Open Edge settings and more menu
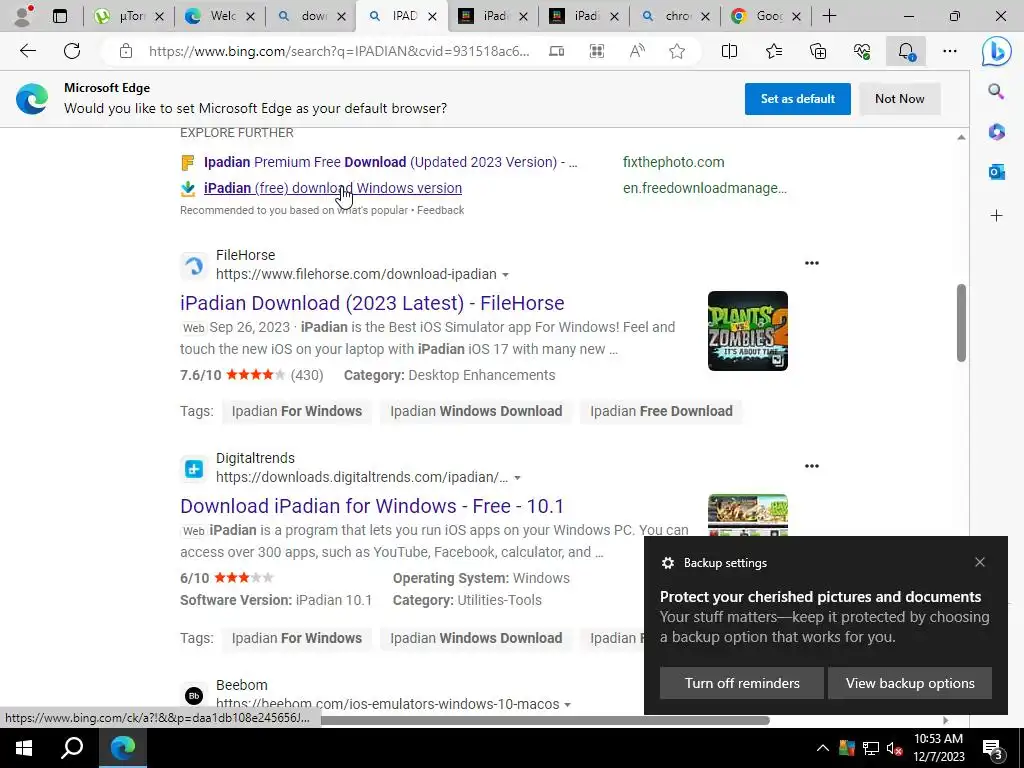The height and width of the screenshot is (768, 1024). pyautogui.click(x=950, y=51)
